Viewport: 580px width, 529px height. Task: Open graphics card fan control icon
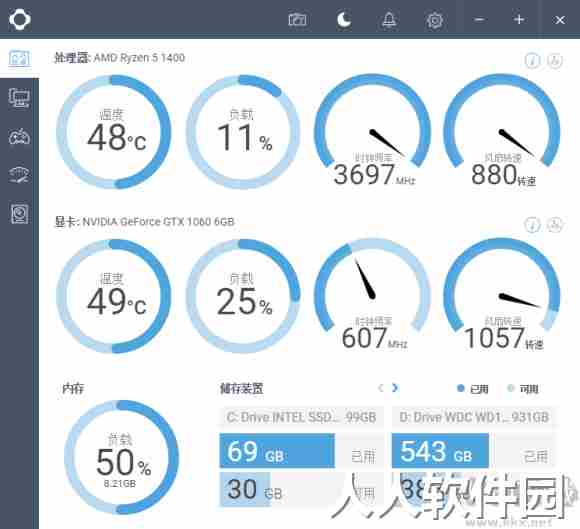point(555,225)
